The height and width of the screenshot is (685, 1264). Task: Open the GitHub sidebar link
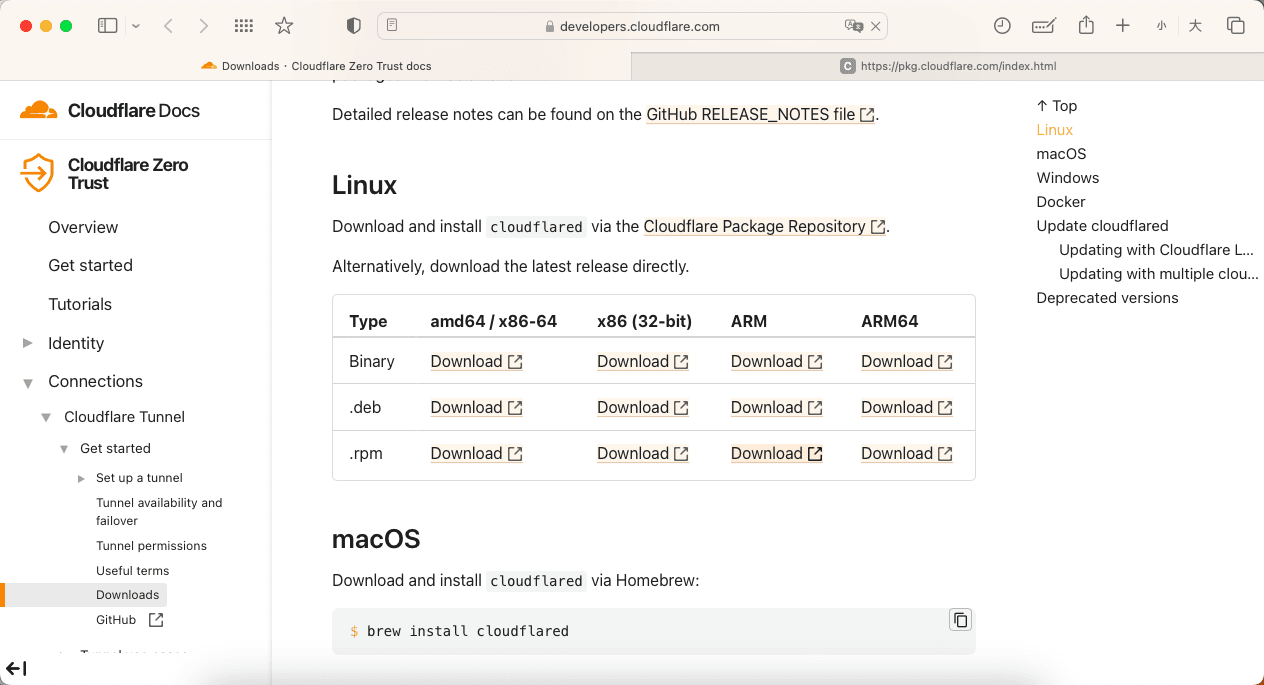[116, 620]
